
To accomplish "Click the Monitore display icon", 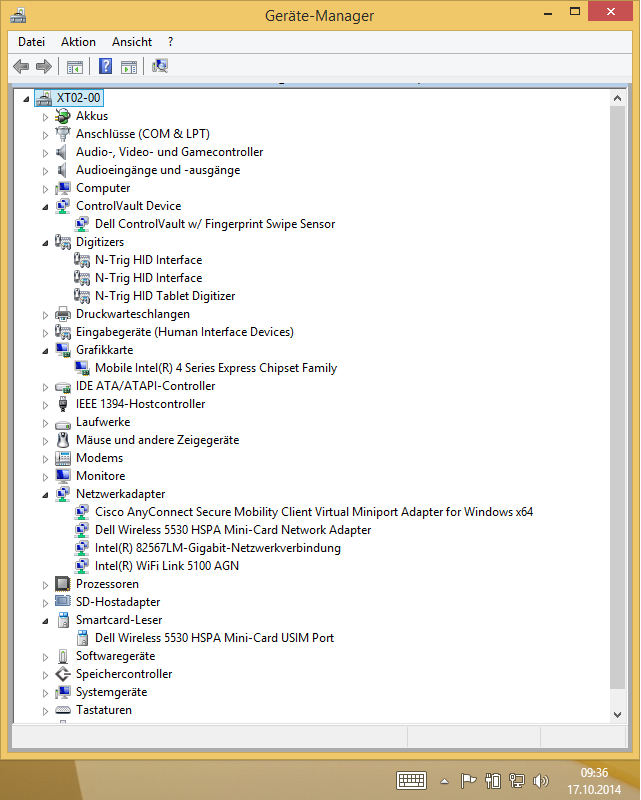I will [x=63, y=476].
